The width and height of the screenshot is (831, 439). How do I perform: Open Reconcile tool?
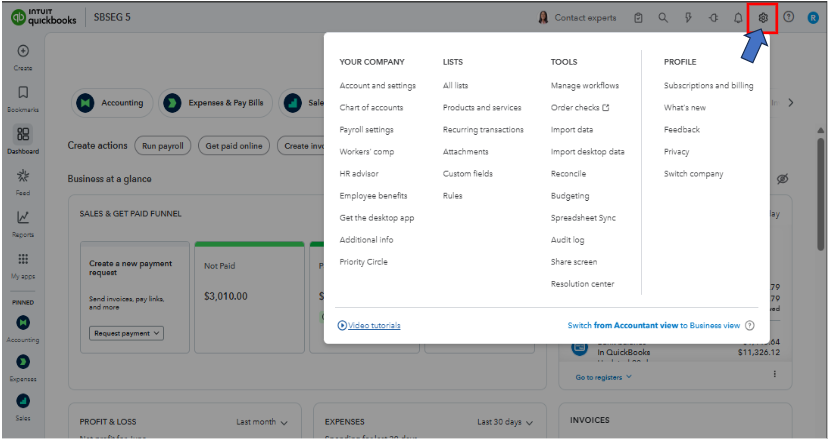pos(568,174)
